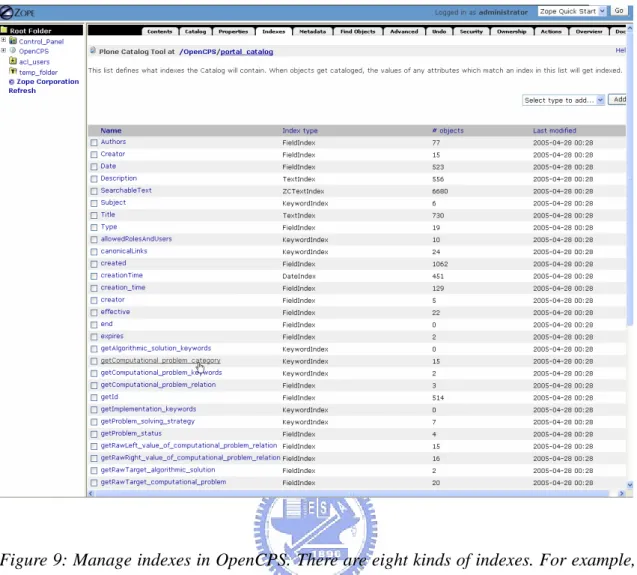Click the DateIndex type cell

click(x=299, y=276)
